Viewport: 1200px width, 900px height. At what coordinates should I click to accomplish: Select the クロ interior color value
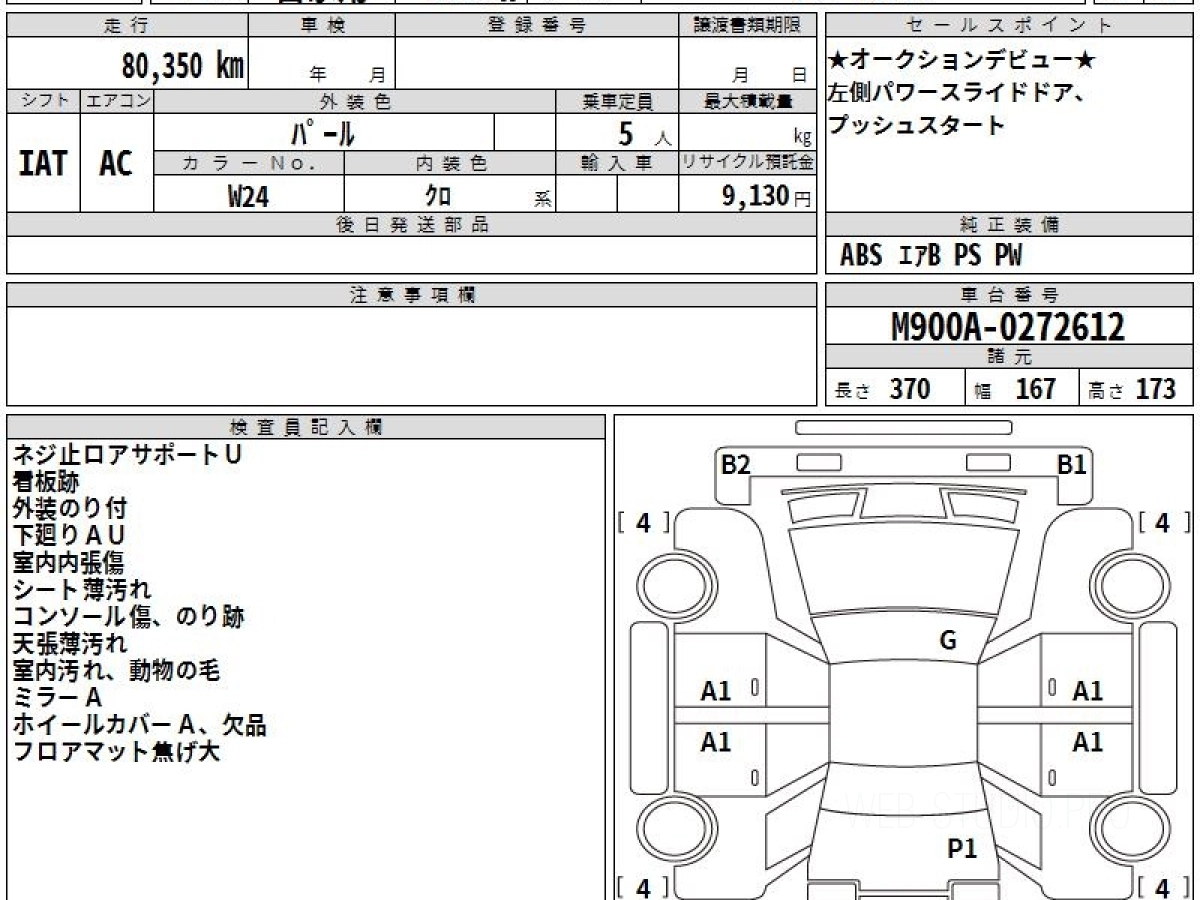(439, 196)
